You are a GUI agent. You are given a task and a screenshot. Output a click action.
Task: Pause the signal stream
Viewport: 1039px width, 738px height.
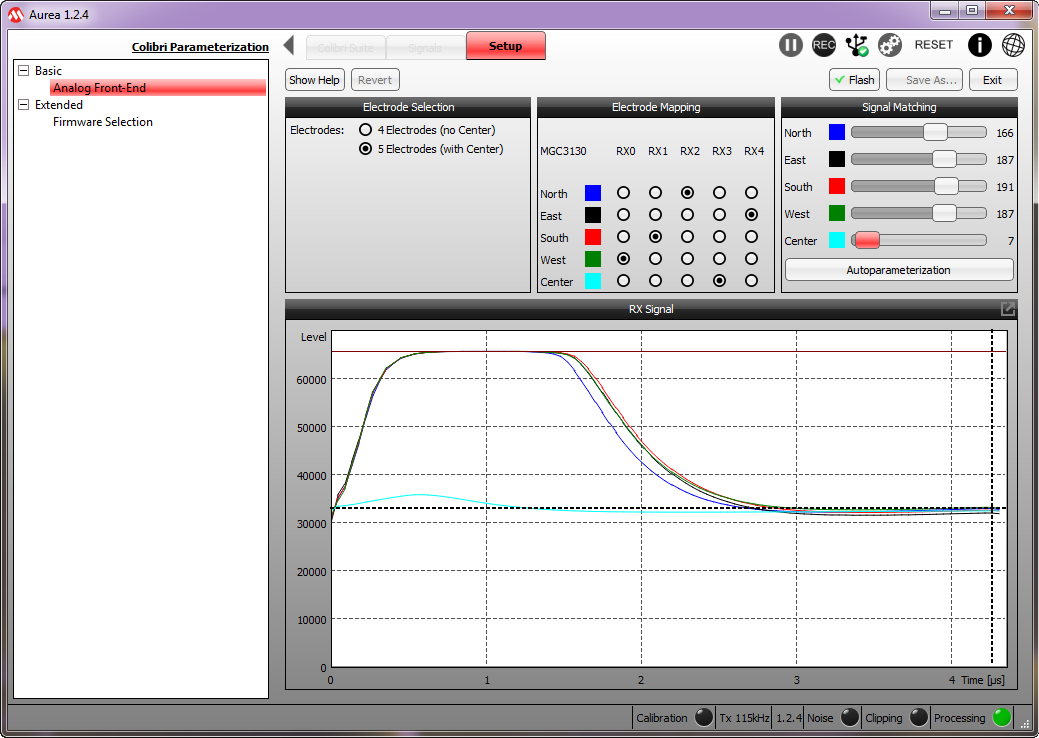[x=791, y=45]
